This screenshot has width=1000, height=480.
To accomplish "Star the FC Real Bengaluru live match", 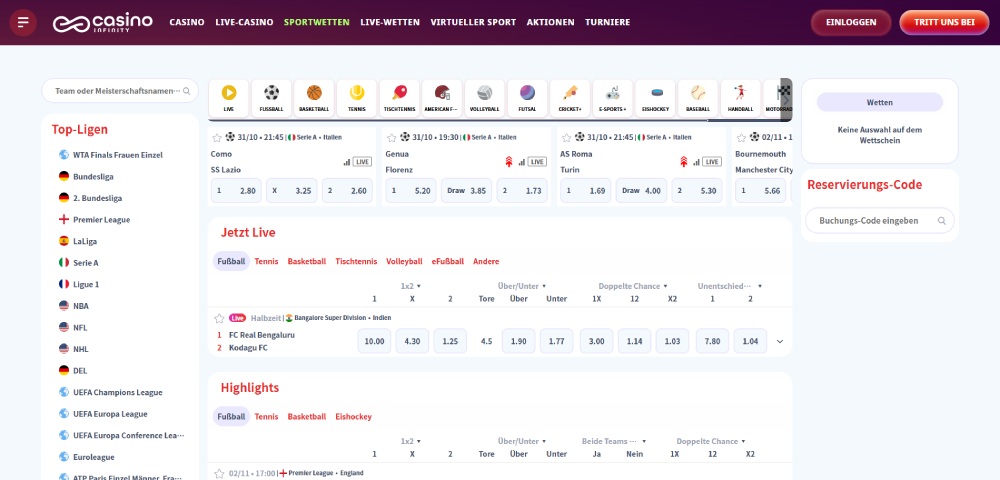I will coord(218,318).
